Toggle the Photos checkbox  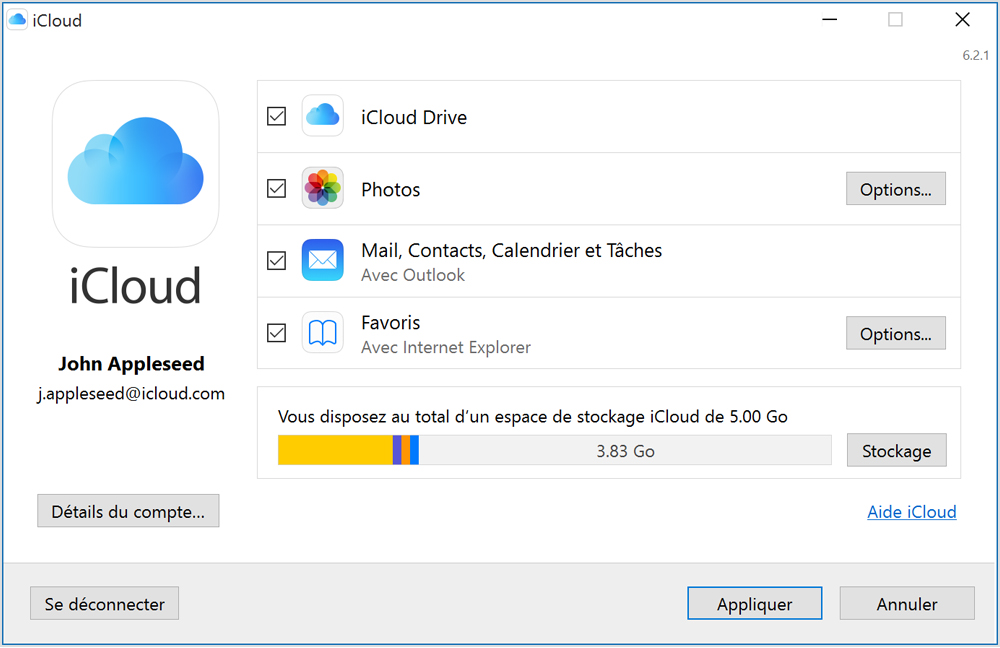(277, 188)
